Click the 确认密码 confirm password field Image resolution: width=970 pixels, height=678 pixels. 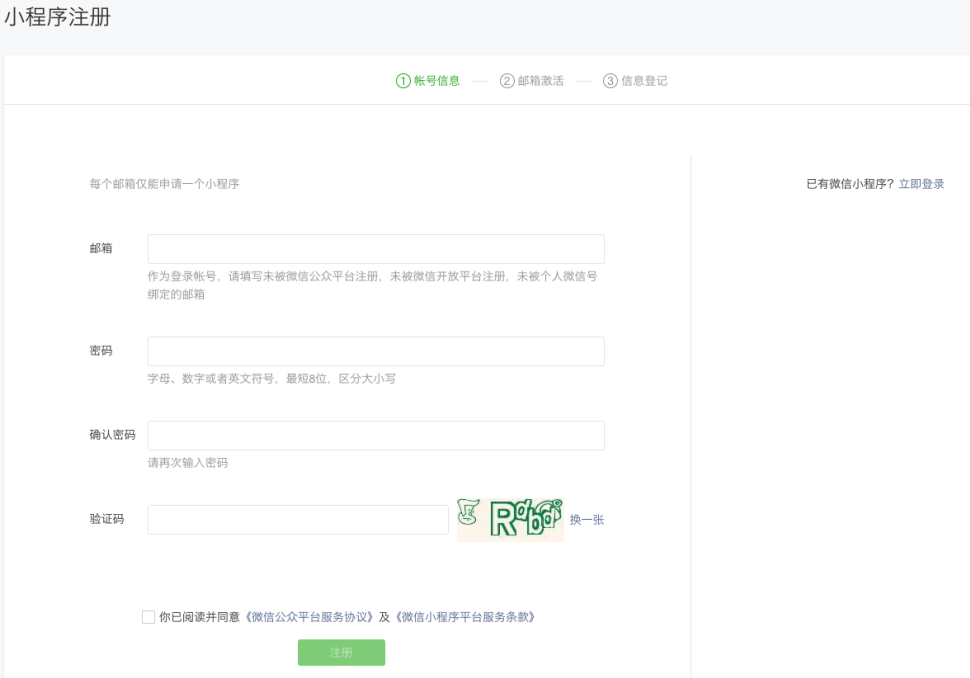point(375,435)
